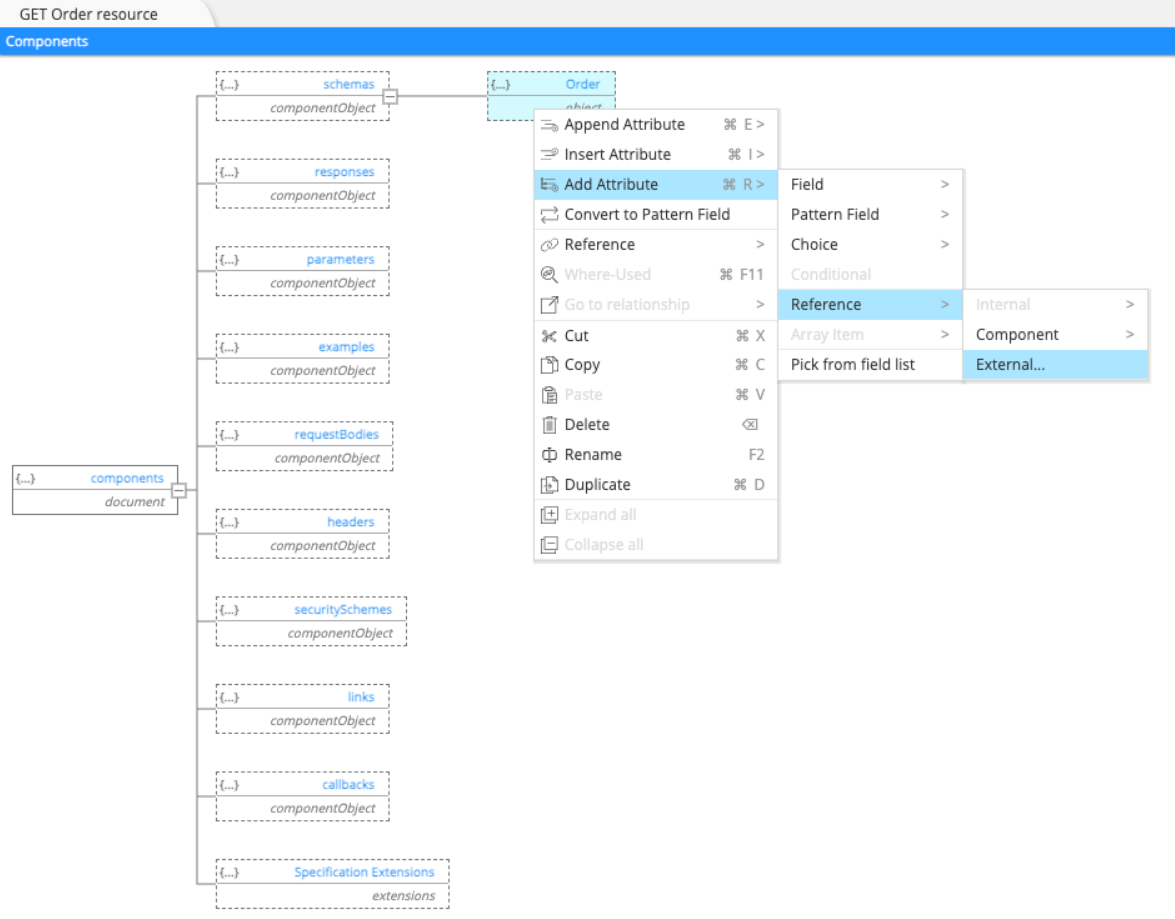This screenshot has height=919, width=1175.
Task: Click the Convert to Pattern Field arrows icon
Action: click(548, 214)
